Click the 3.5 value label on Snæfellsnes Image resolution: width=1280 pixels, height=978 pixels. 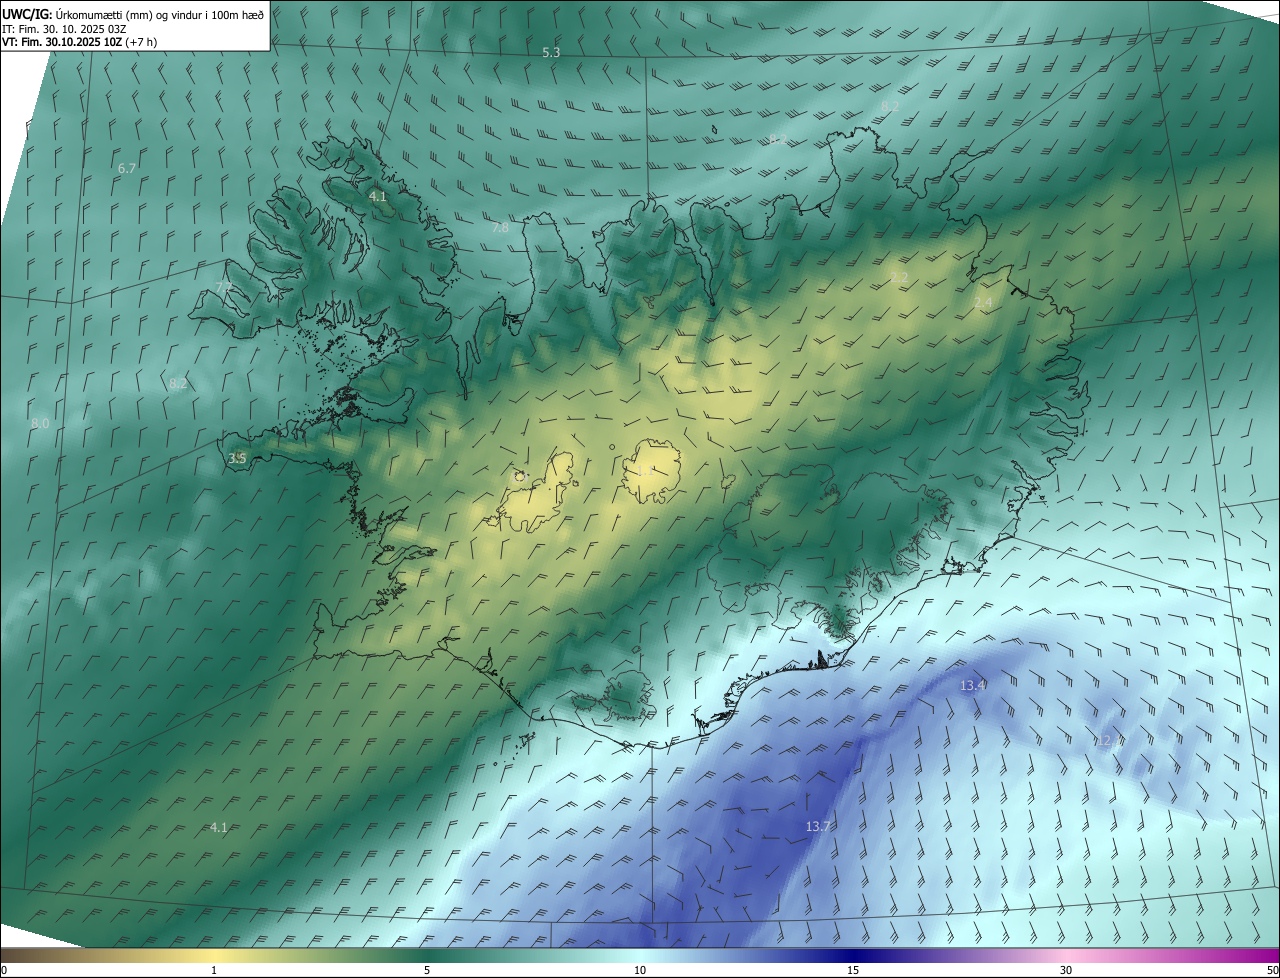click(237, 458)
